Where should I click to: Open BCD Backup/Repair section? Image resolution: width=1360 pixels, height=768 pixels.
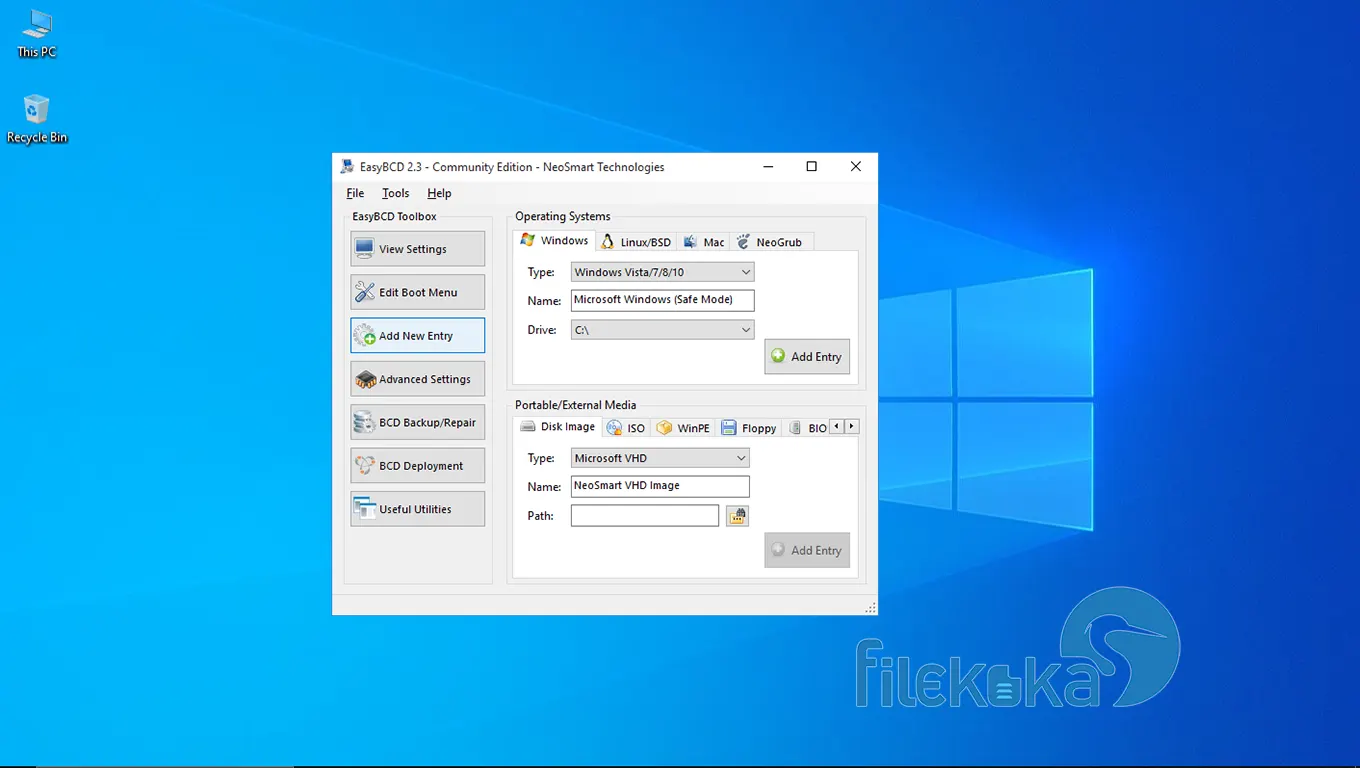pyautogui.click(x=417, y=422)
